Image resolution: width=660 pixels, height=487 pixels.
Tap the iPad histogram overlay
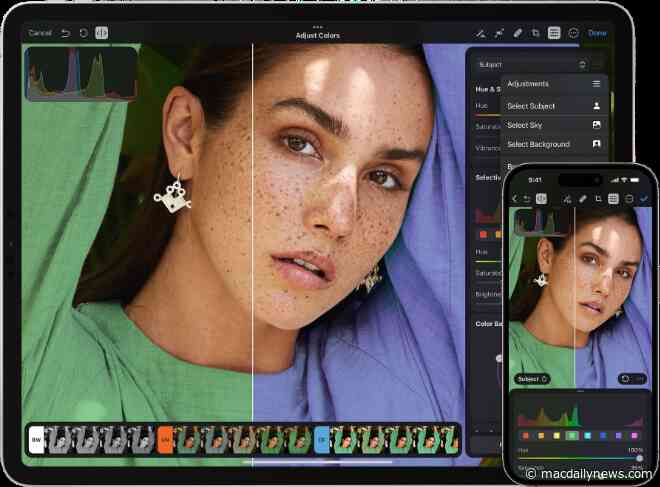[x=81, y=74]
